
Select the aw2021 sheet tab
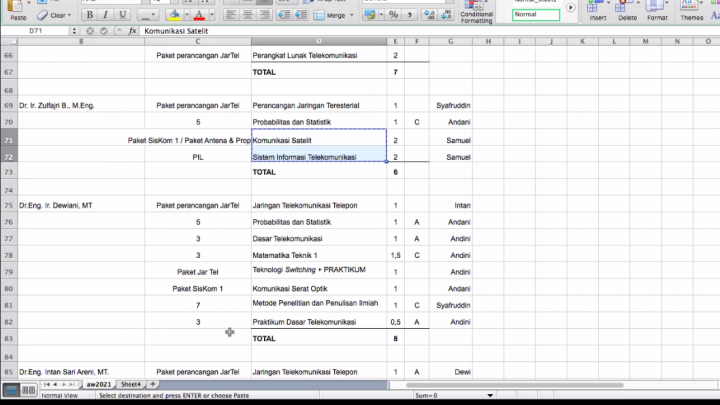(98, 384)
